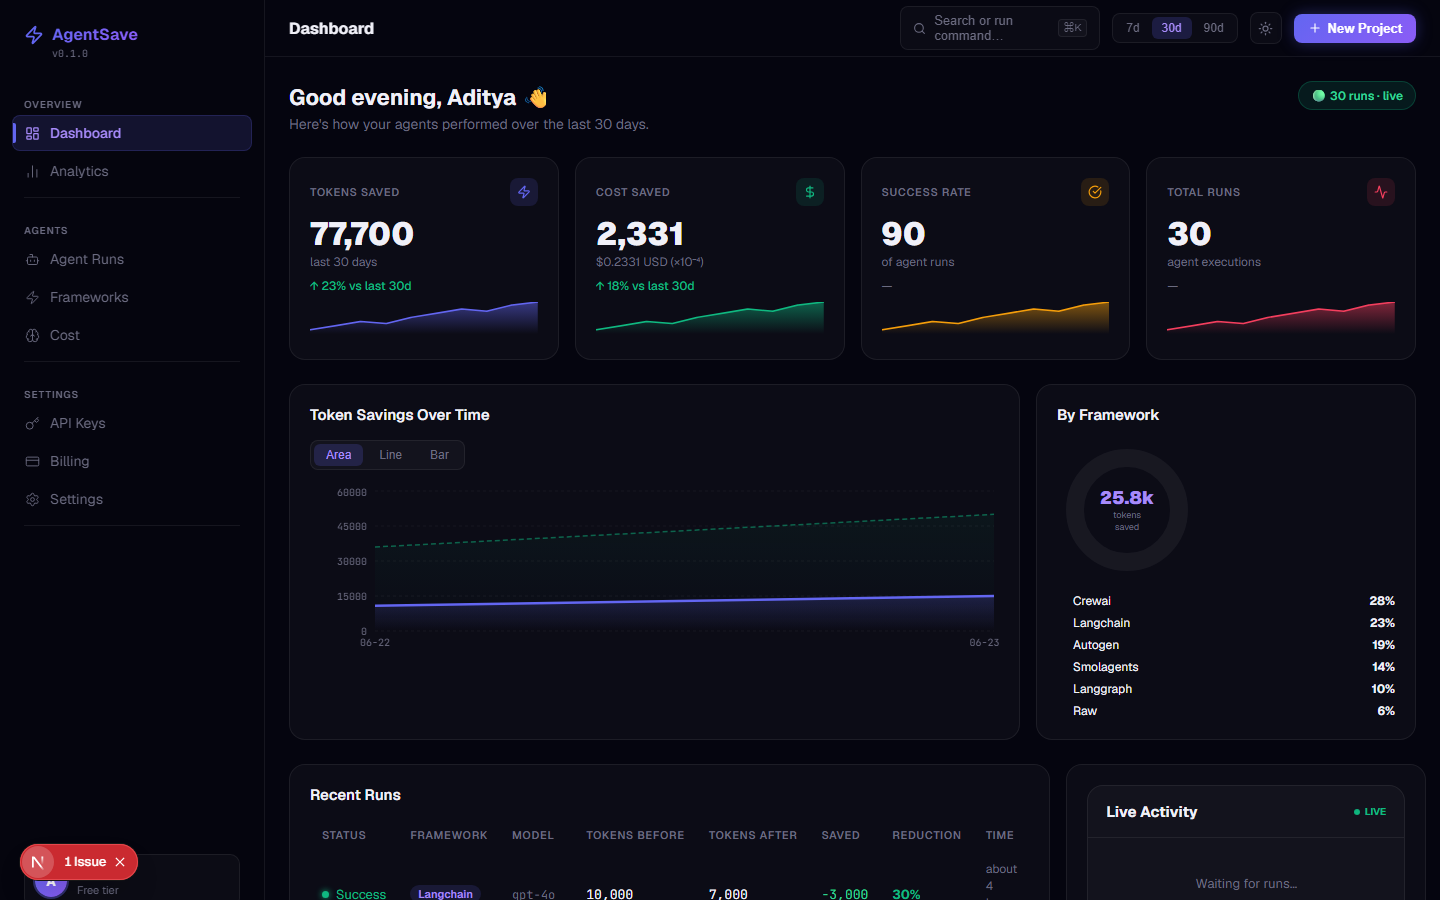
Task: Click the 1 Issue label
Action: 85,862
